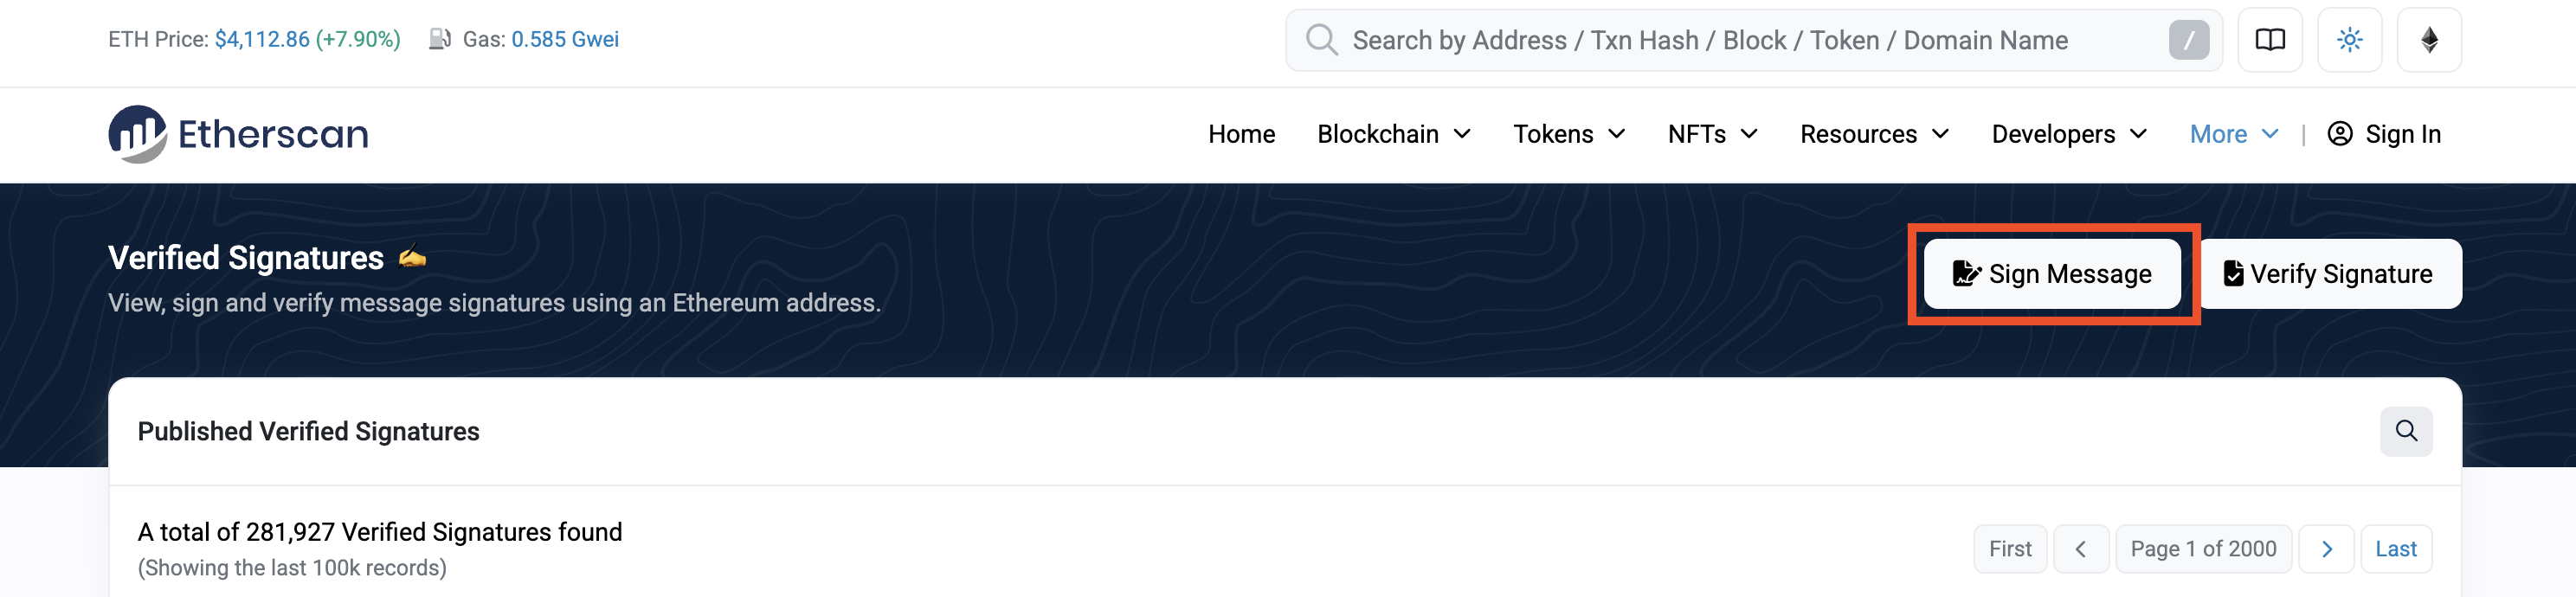
Task: Go to the next page arrow
Action: (2326, 549)
